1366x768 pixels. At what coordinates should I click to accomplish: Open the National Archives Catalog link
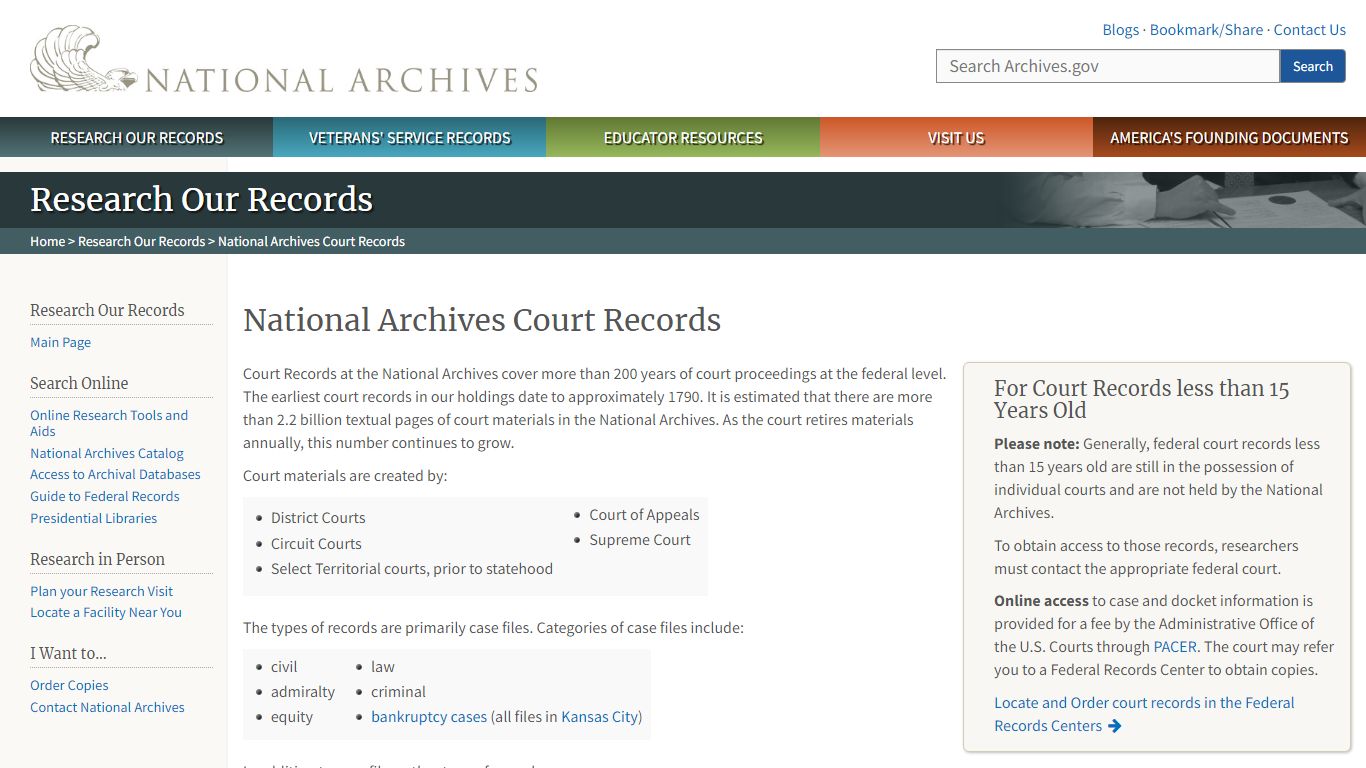107,453
